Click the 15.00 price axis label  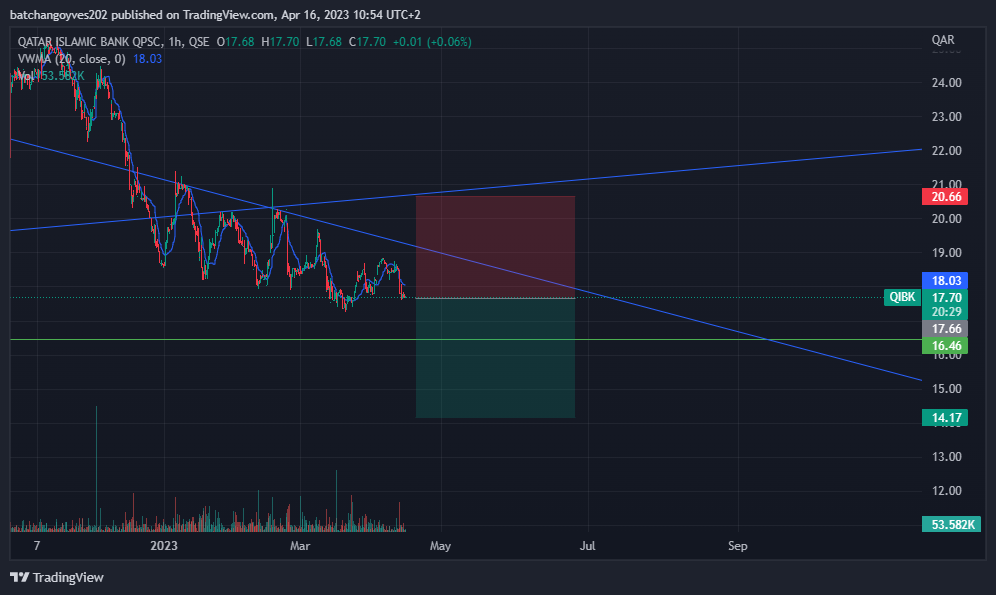click(x=946, y=389)
